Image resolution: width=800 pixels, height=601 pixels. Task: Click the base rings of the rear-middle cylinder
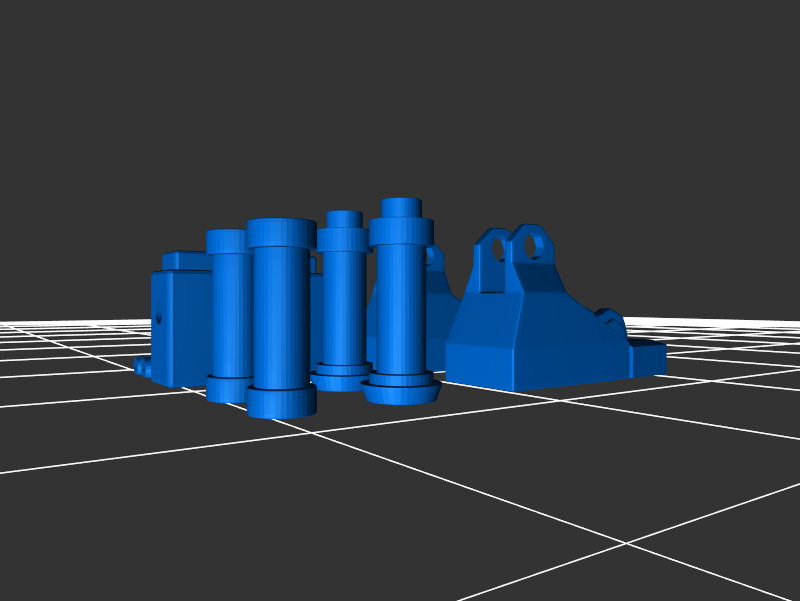[339, 378]
